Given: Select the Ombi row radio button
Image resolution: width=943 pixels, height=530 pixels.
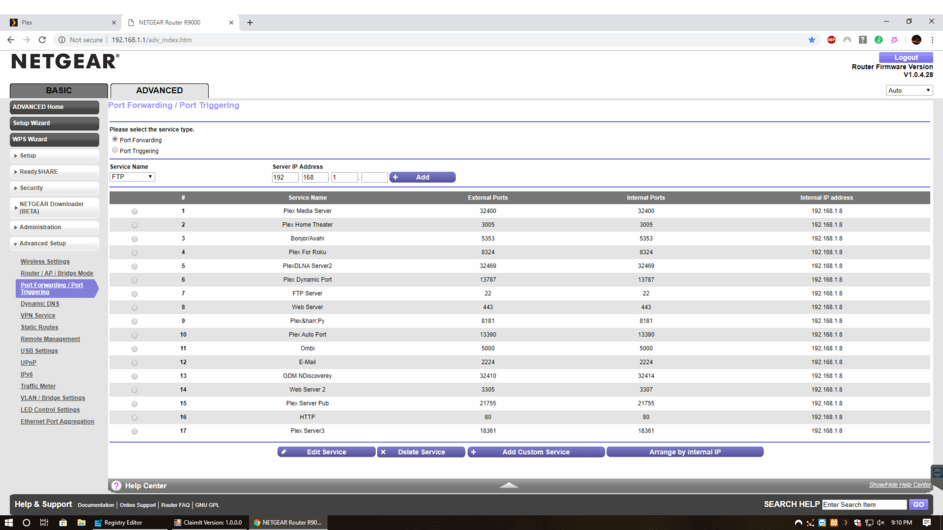Looking at the screenshot, I should click(x=135, y=349).
